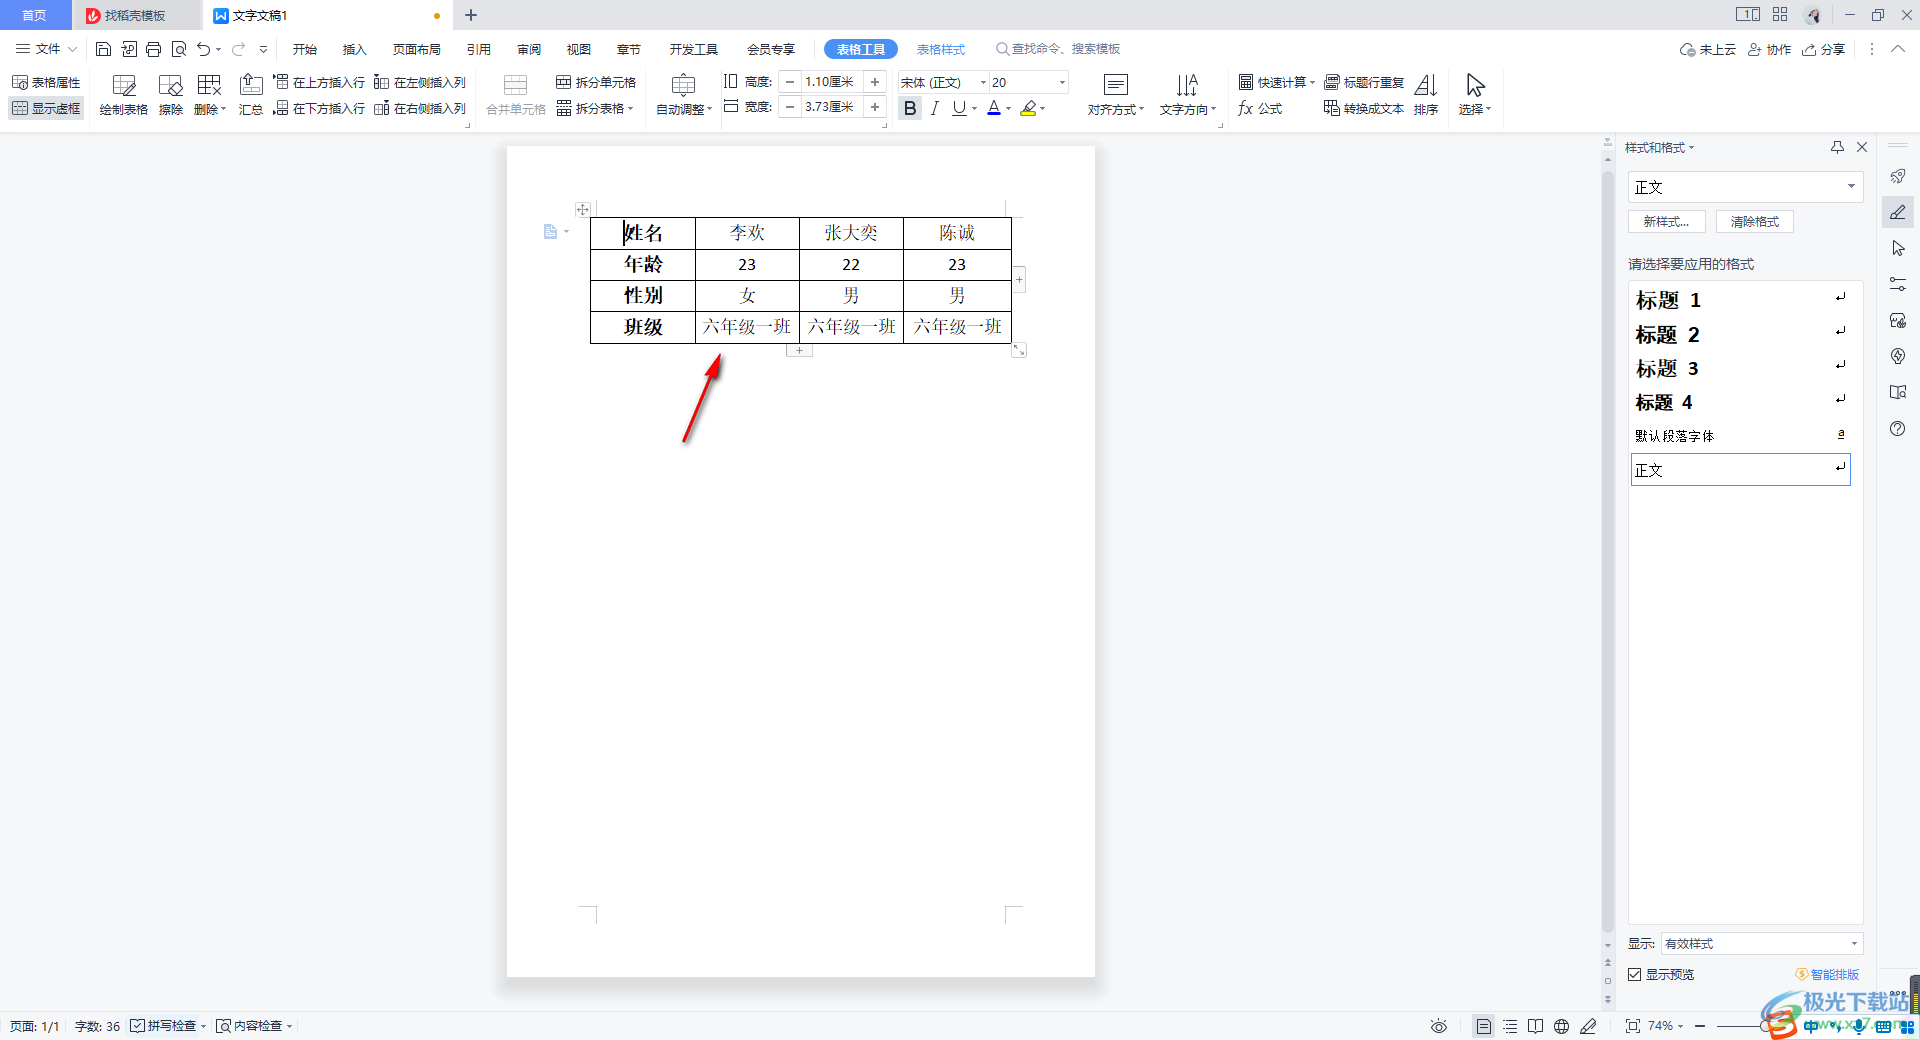Image resolution: width=1920 pixels, height=1040 pixels.
Task: Open selection arrow tool in right sidebar
Action: tap(1898, 248)
